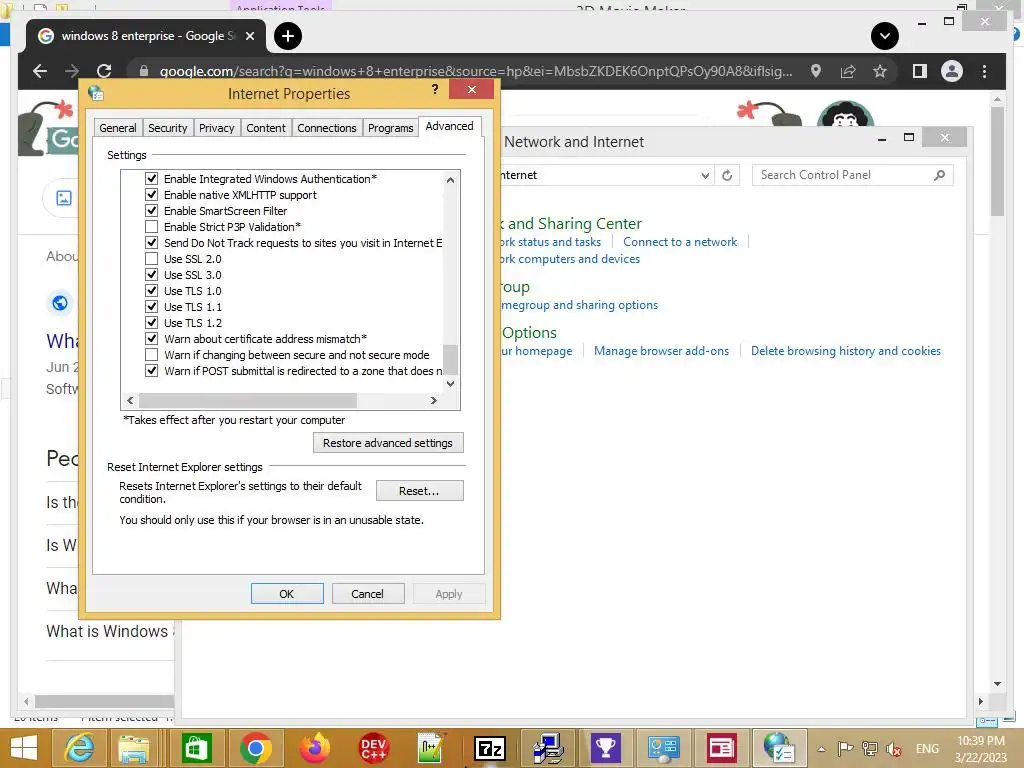Click the settings list vertical scrollbar thumb
This screenshot has height=768, width=1024.
450,359
